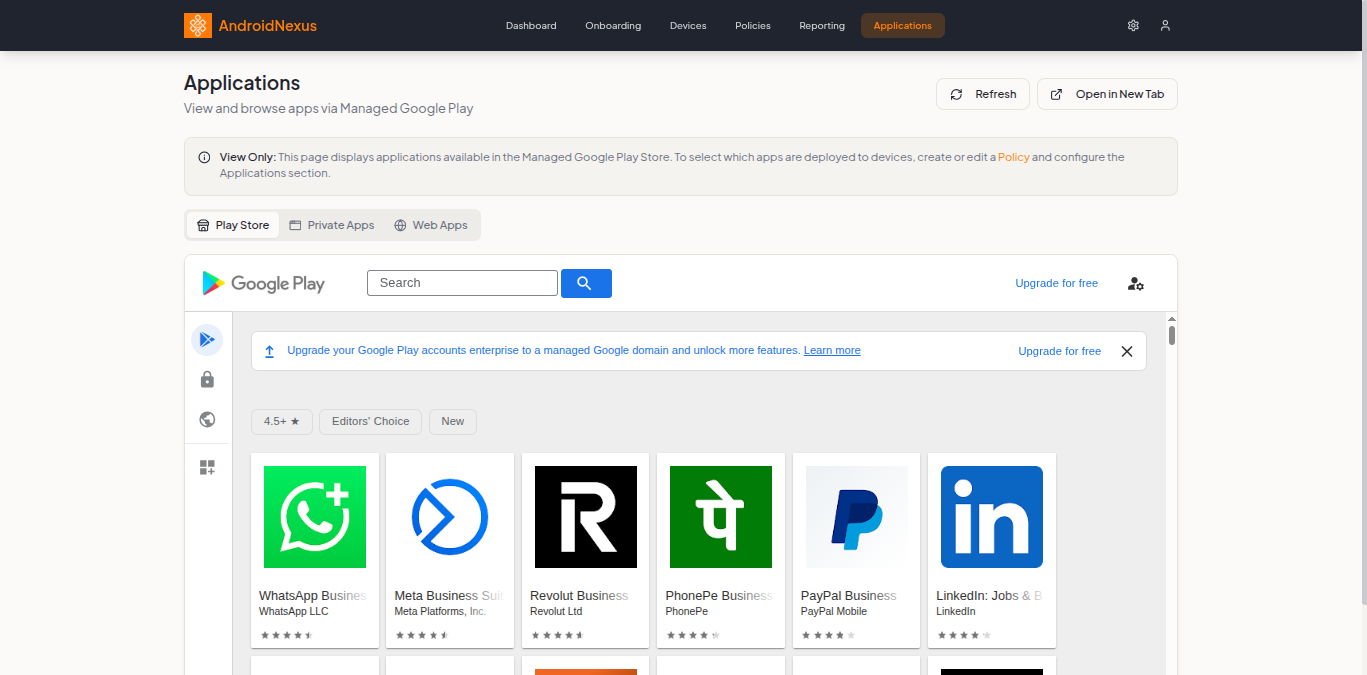
Task: Toggle the 4.5+ star filter chip
Action: coord(282,422)
